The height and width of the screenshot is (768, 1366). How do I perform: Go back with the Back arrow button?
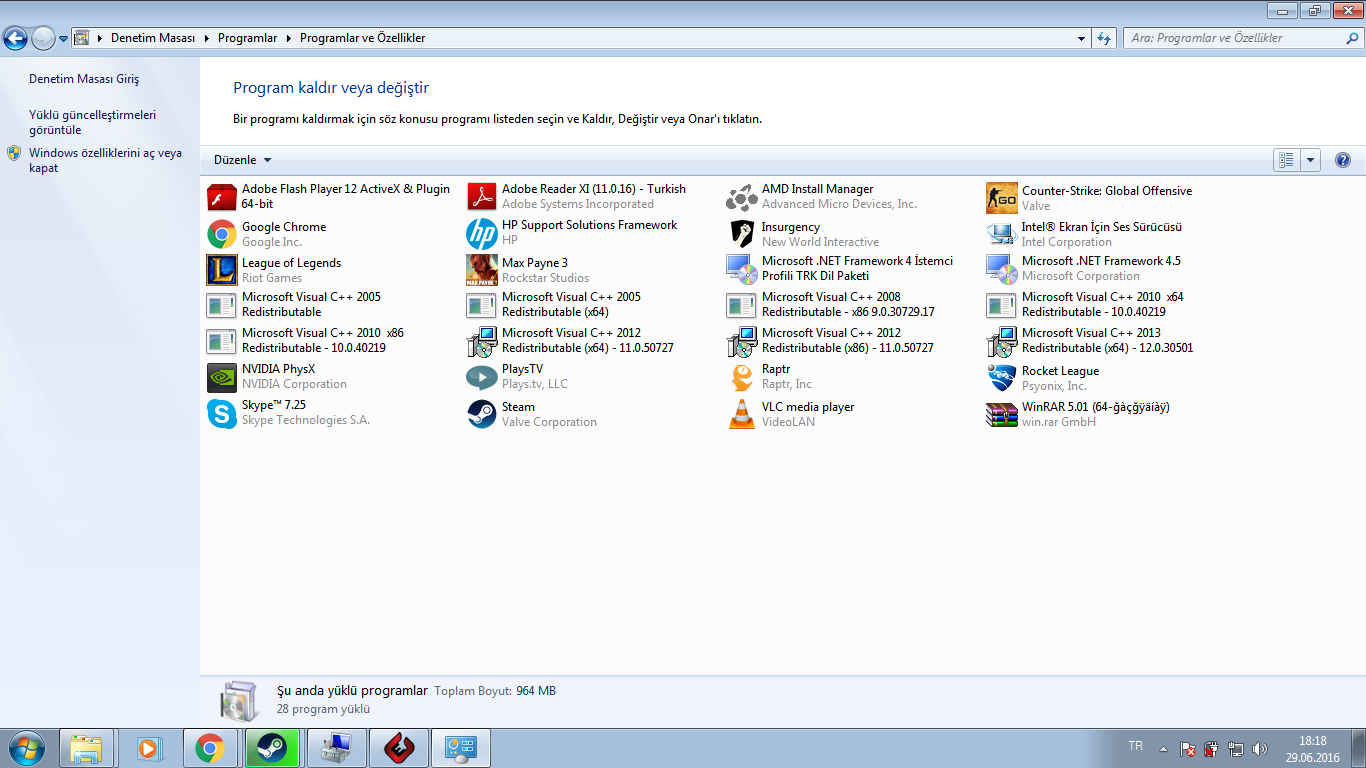(x=15, y=39)
